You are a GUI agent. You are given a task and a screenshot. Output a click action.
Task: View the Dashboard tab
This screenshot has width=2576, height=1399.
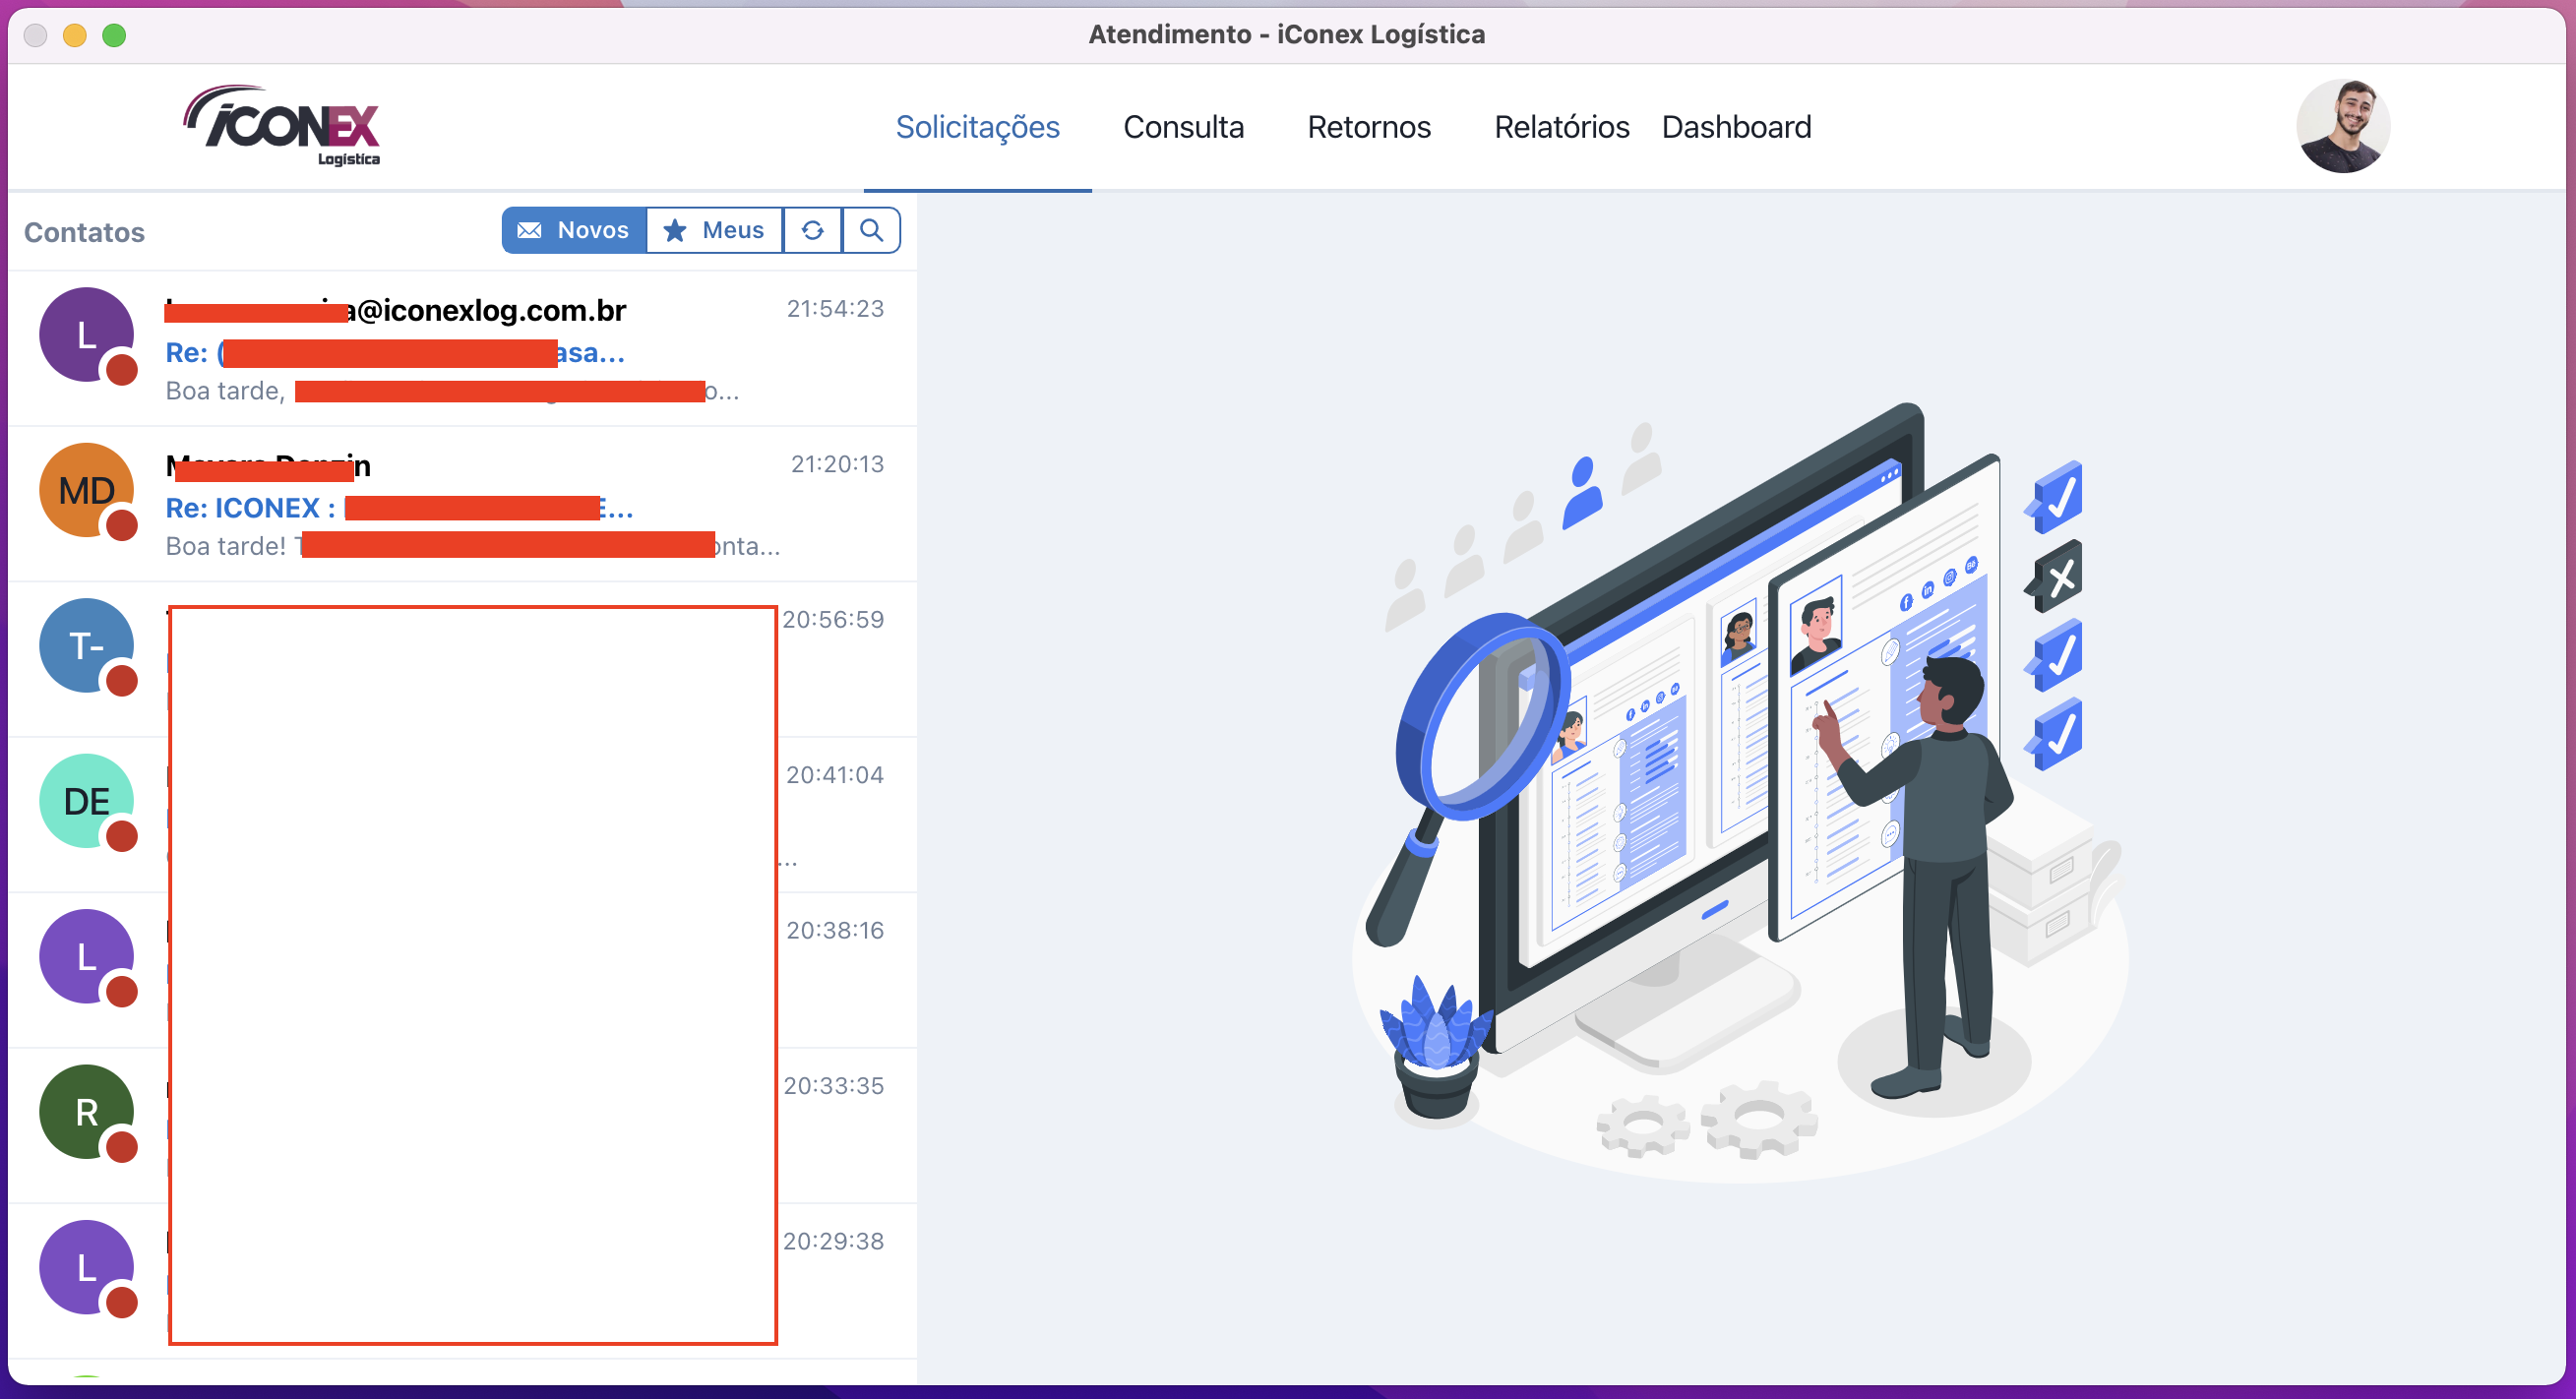[x=1736, y=127]
